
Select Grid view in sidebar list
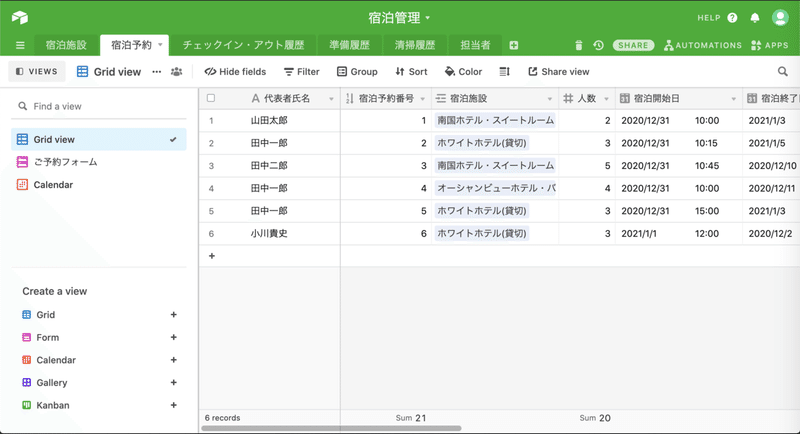pos(99,139)
